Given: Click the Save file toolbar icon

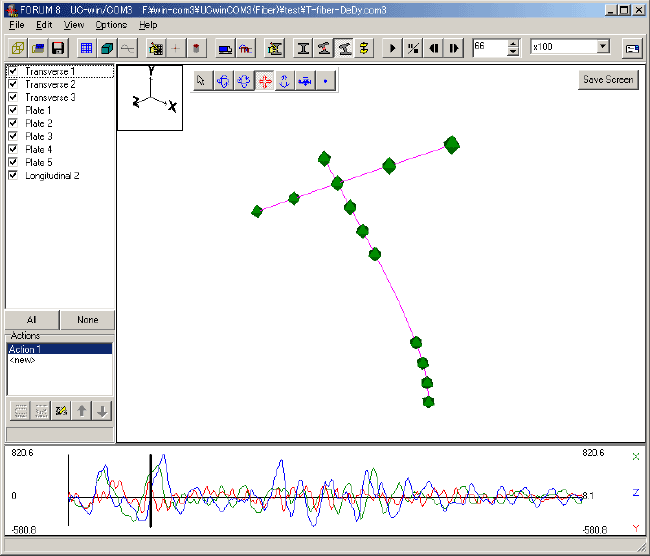Looking at the screenshot, I should (x=58, y=48).
